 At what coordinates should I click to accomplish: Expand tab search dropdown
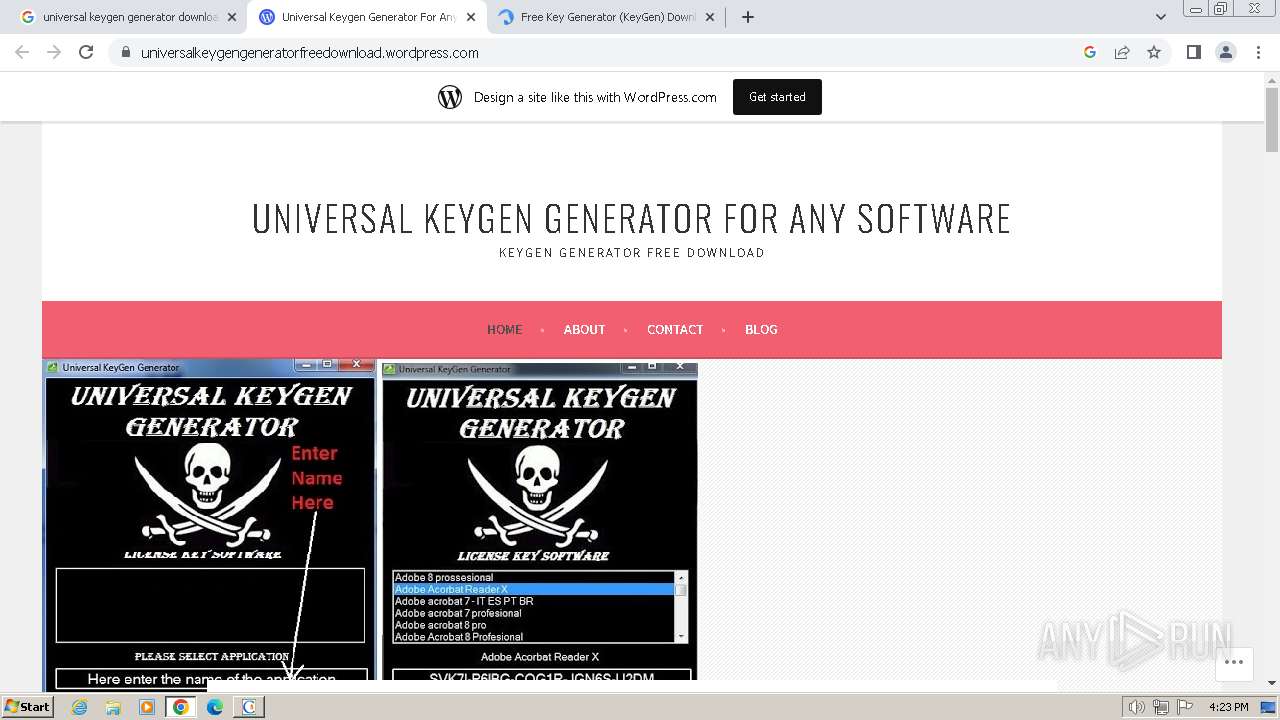click(x=1160, y=17)
